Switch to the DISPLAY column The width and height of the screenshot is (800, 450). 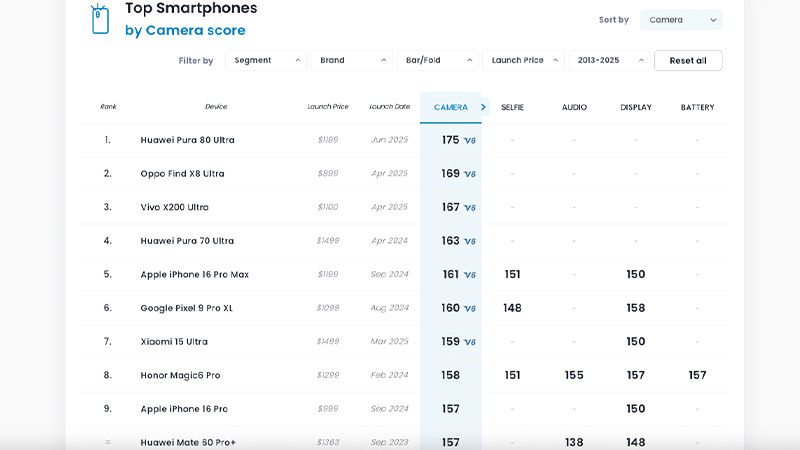(x=636, y=107)
